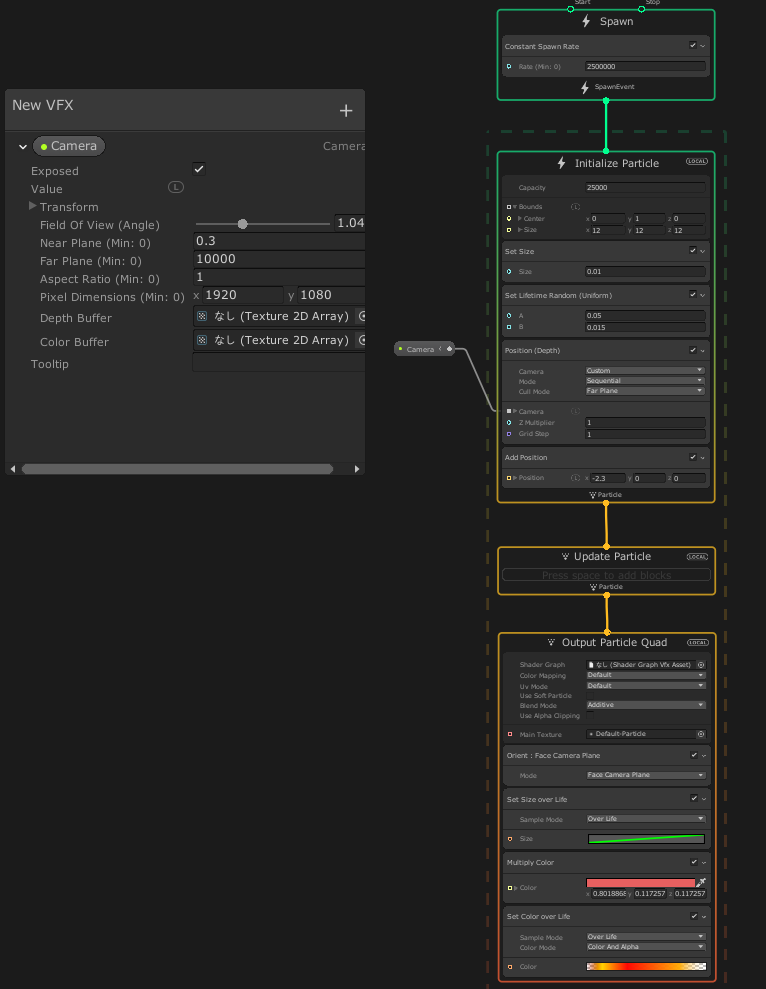
Task: Collapse the Bounds foldout in Initialize Particle
Action: [515, 206]
